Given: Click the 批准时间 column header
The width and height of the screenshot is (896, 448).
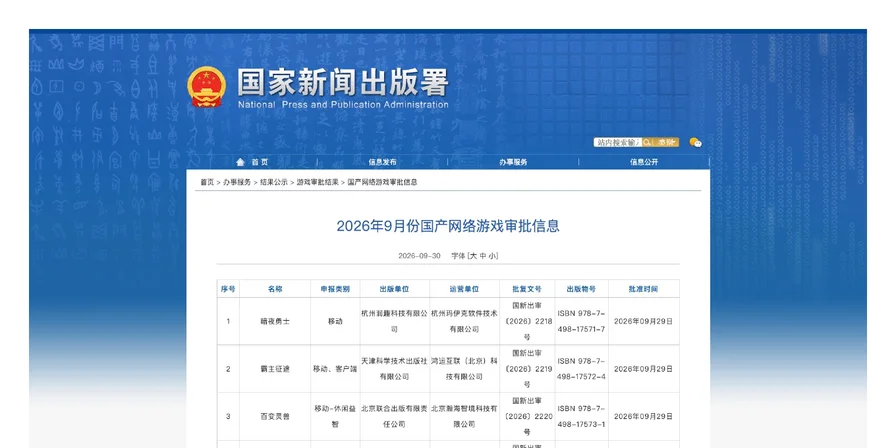Looking at the screenshot, I should pos(643,289).
